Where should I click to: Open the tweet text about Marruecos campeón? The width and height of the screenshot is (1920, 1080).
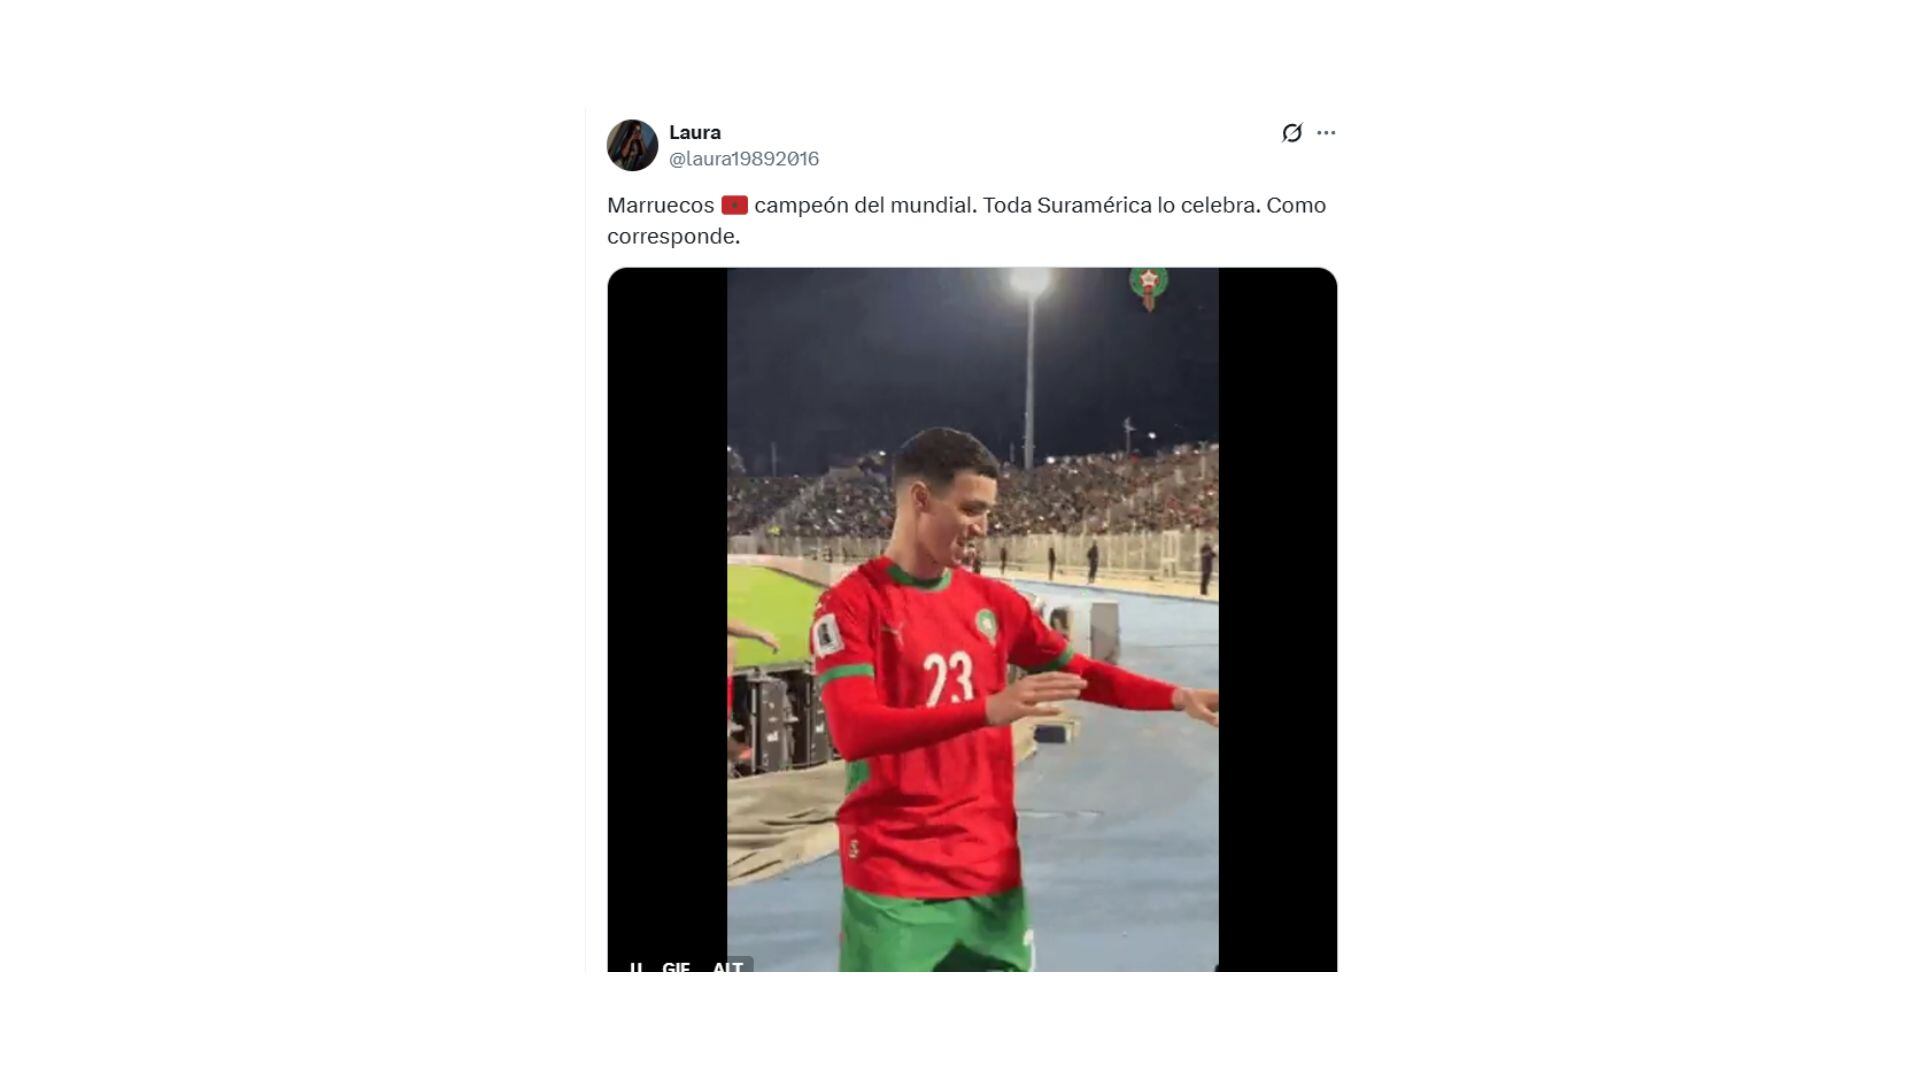point(967,220)
